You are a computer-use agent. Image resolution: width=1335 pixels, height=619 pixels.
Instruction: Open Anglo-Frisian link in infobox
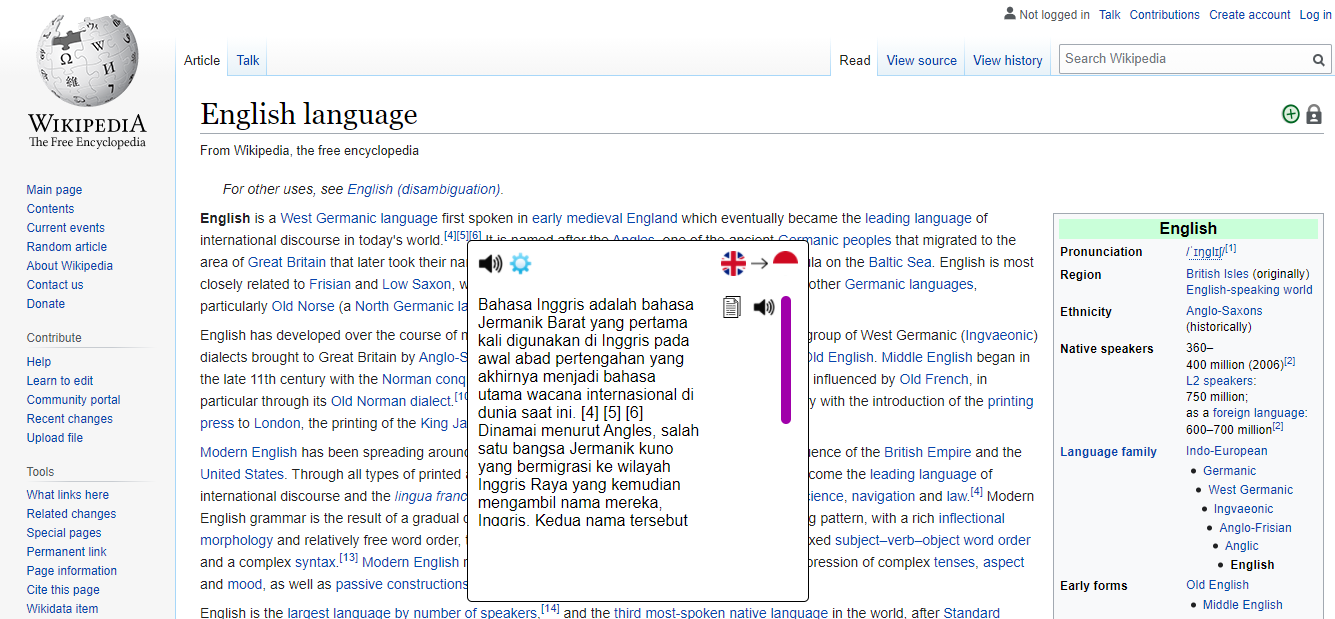(1255, 528)
